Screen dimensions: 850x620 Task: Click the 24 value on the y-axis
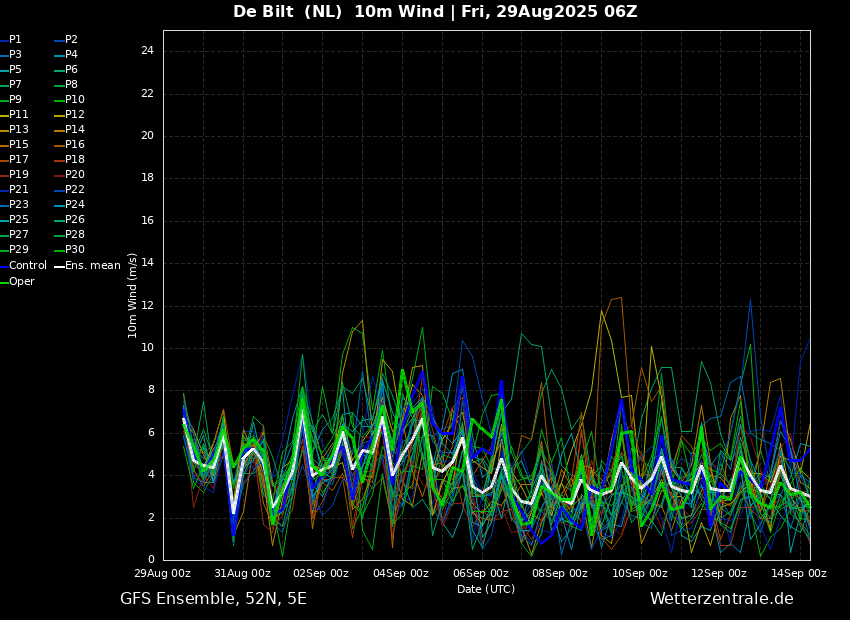pos(147,51)
